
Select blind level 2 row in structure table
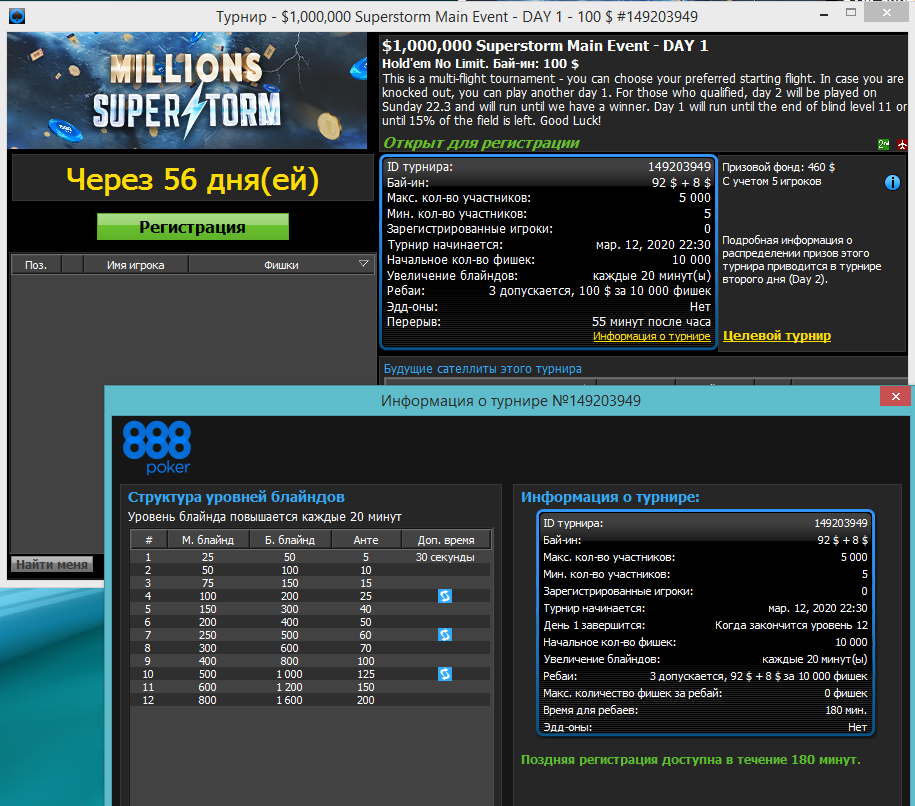click(310, 570)
